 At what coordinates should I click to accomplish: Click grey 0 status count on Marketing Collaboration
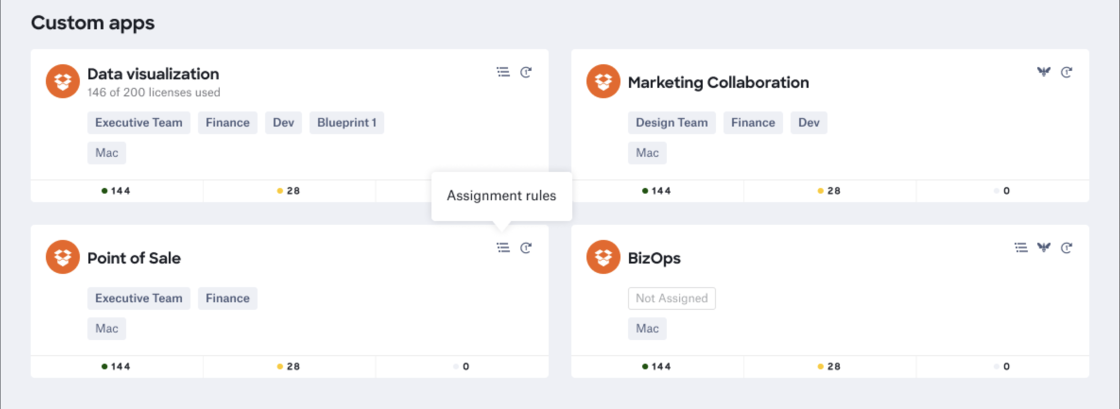[x=1002, y=191]
